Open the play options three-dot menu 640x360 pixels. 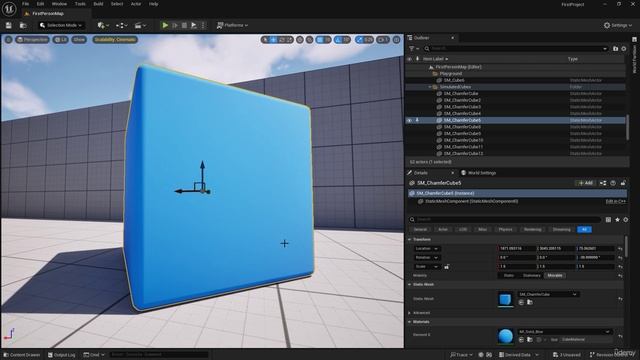point(203,25)
